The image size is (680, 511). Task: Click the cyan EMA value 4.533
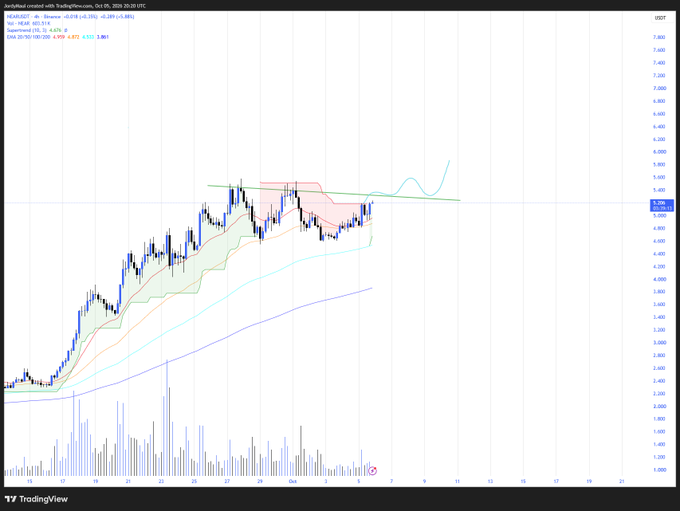click(88, 37)
